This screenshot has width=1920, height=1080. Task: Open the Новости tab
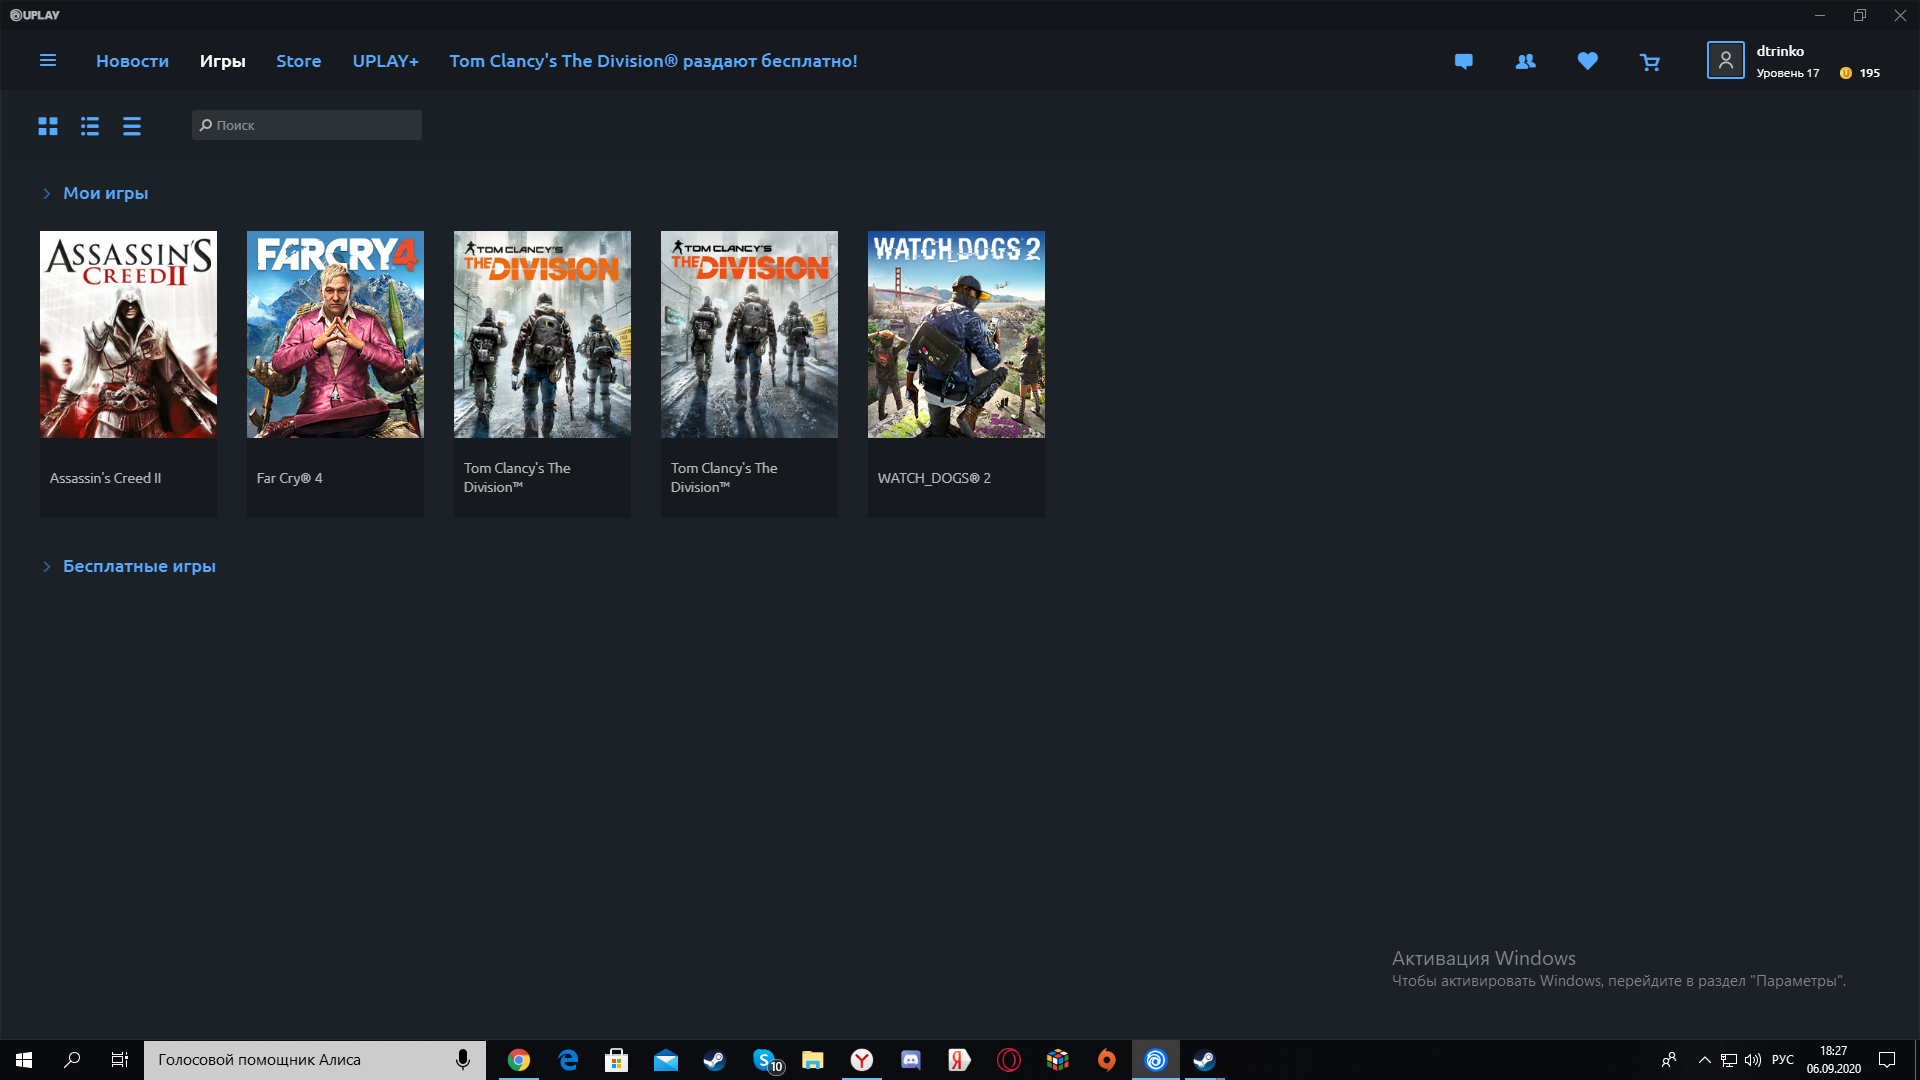tap(132, 61)
